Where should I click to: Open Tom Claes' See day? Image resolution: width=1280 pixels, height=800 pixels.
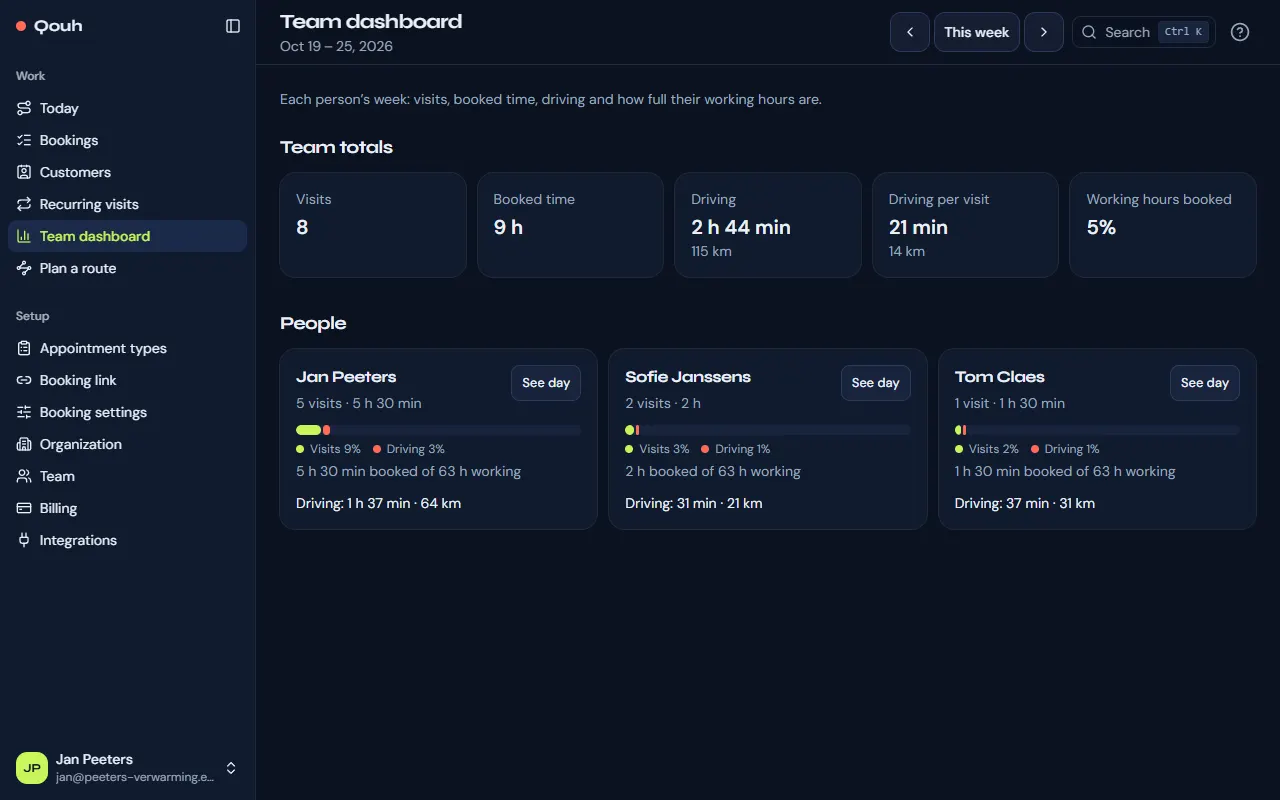tap(1205, 383)
